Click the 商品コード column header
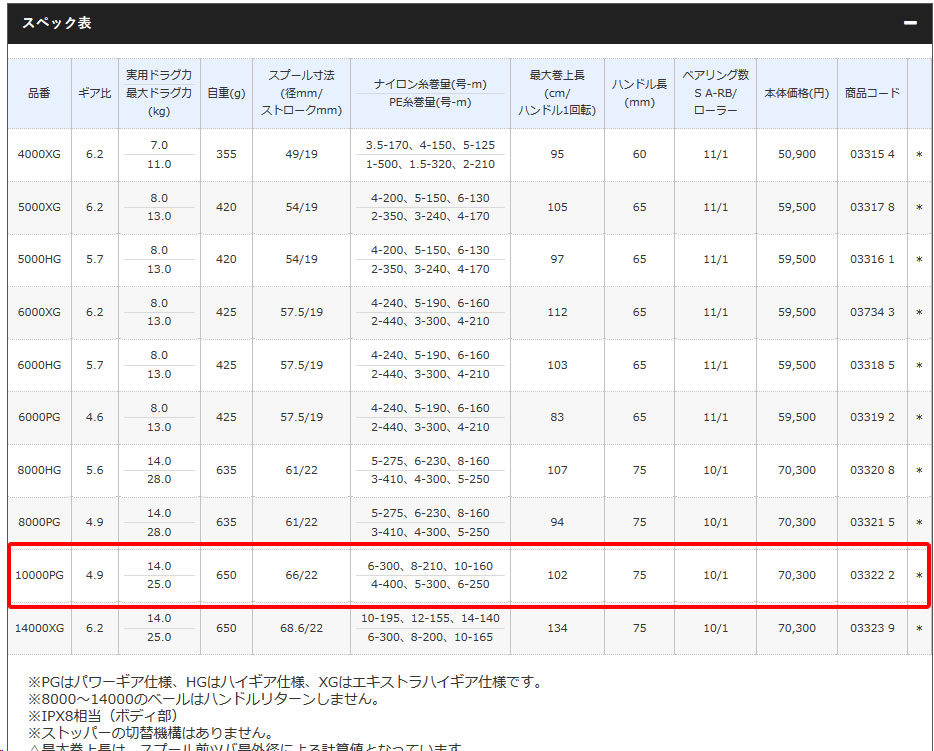934x751 pixels. click(872, 93)
